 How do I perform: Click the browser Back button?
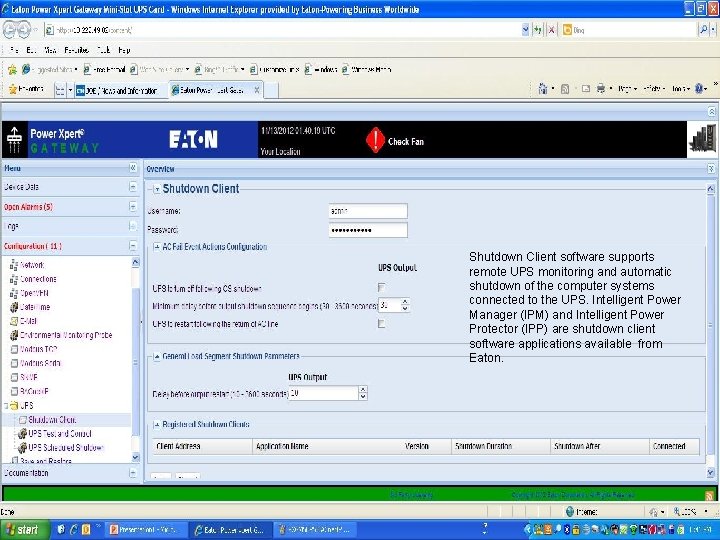(x=11, y=30)
